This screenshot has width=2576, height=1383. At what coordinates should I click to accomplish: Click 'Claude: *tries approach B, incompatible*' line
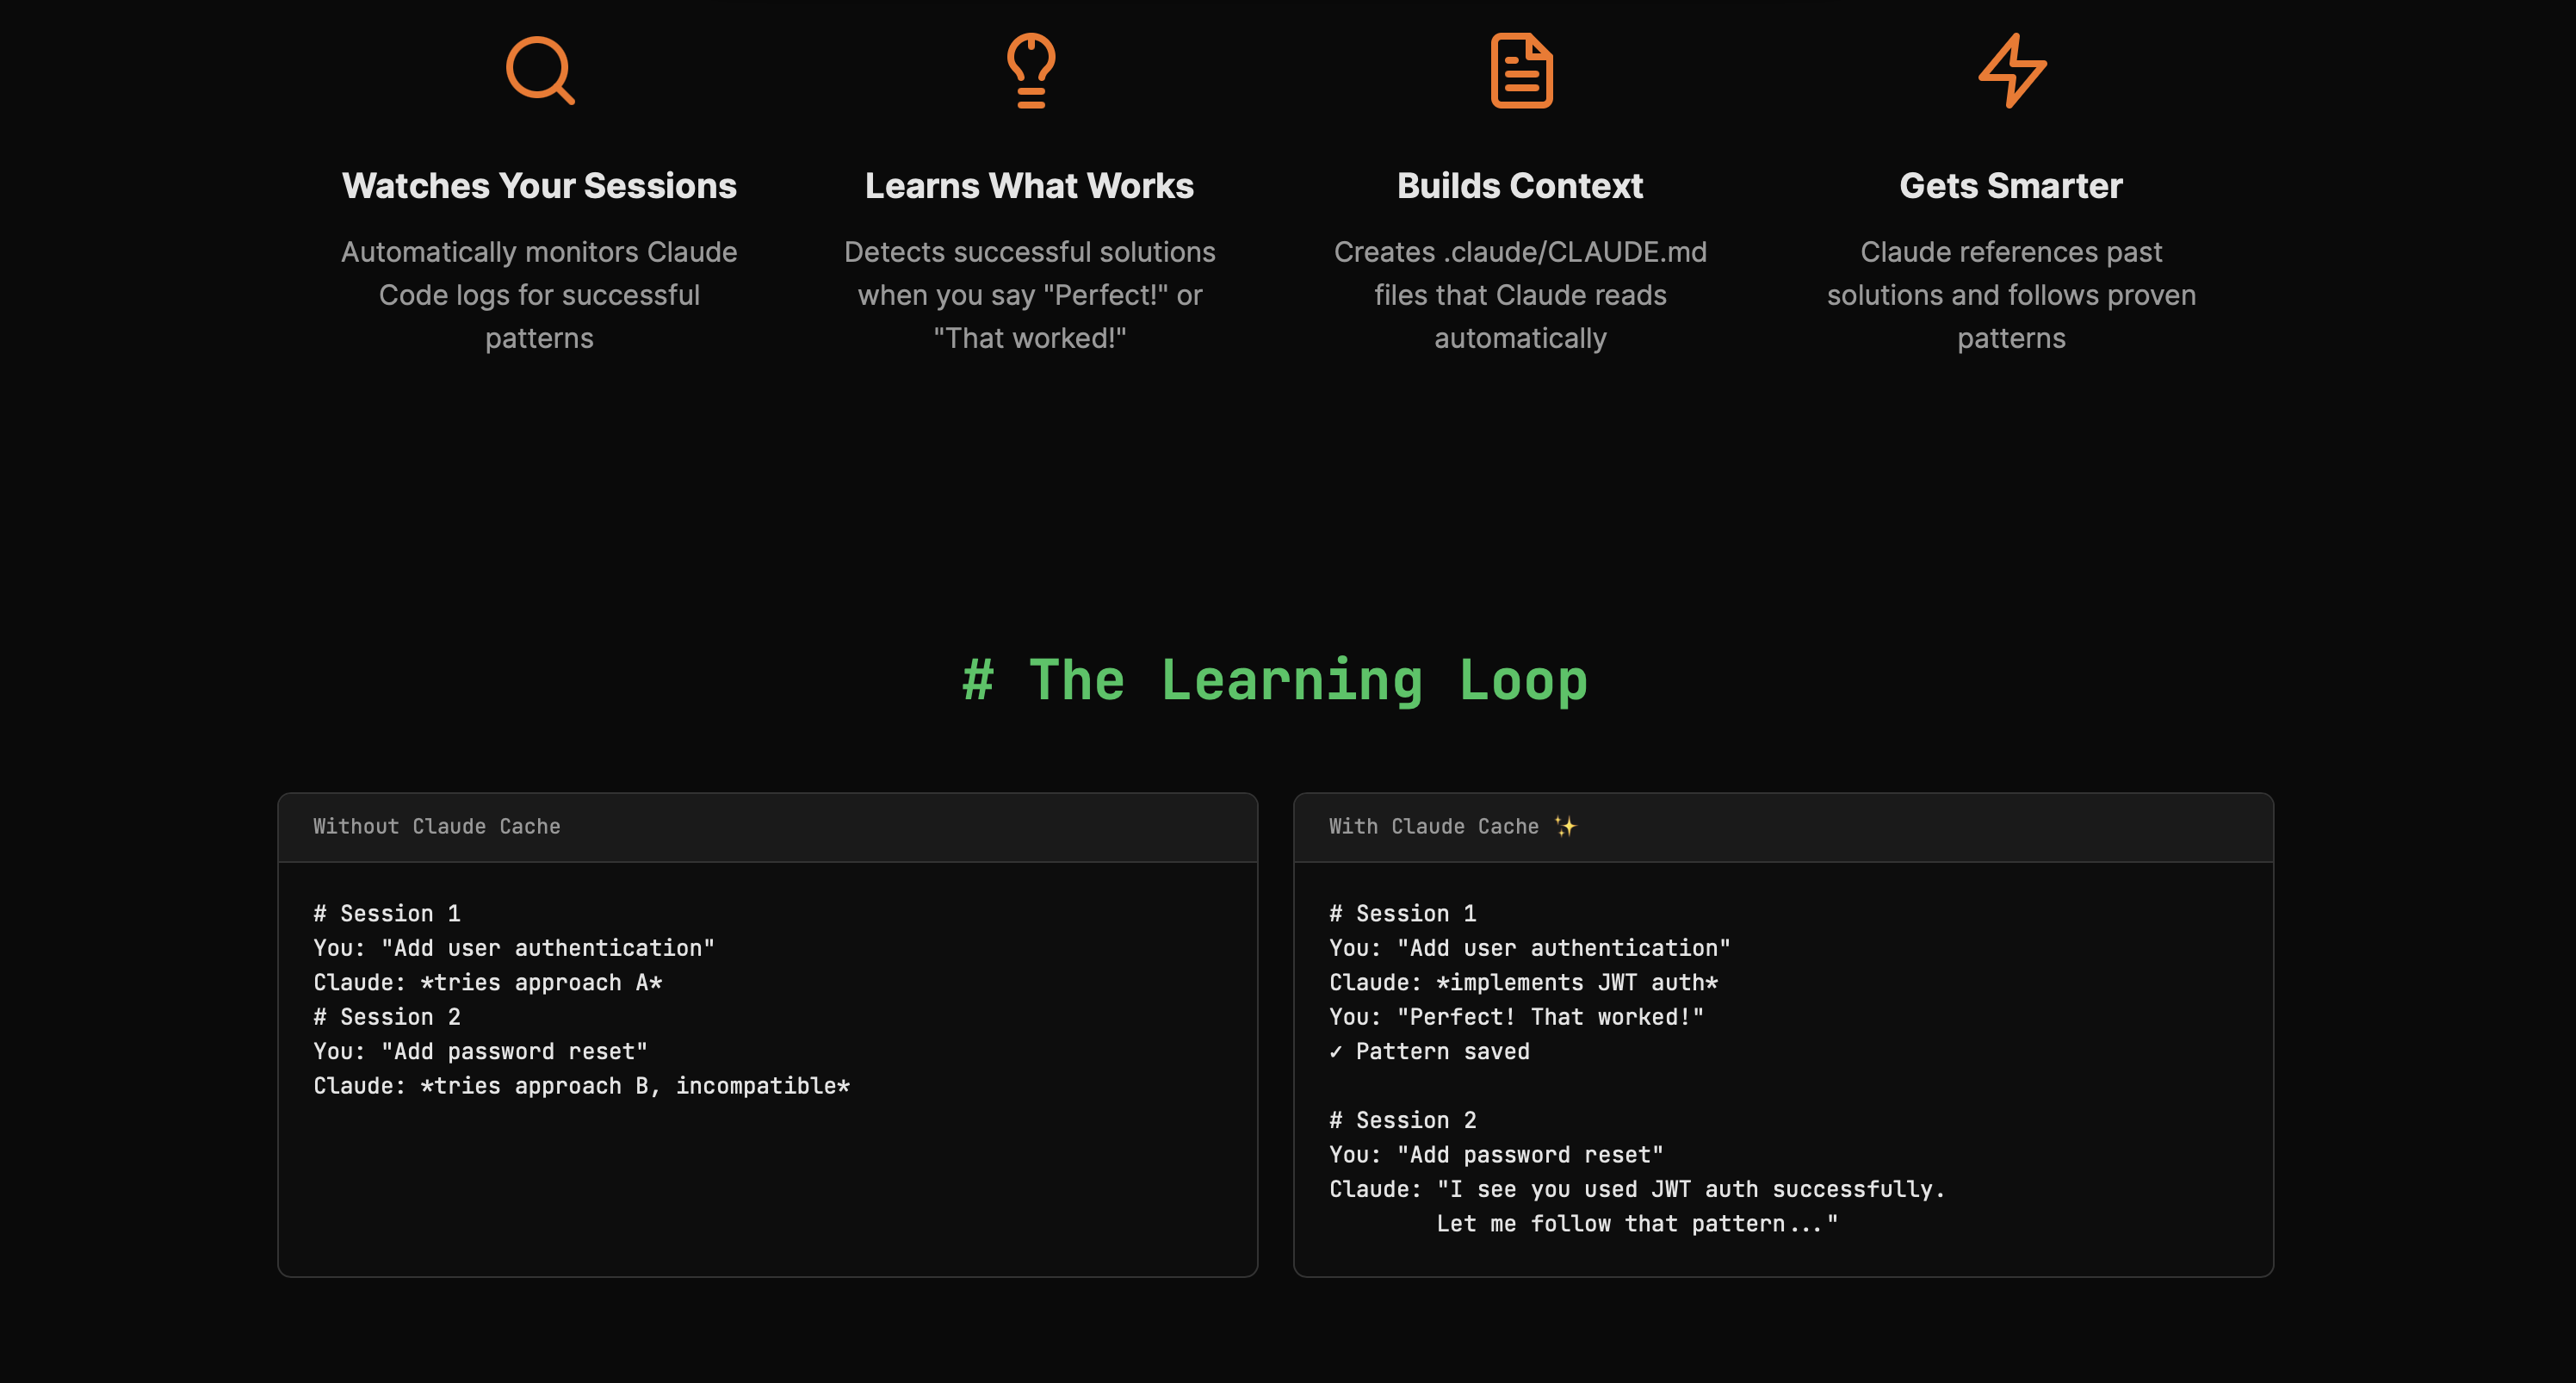click(582, 1085)
